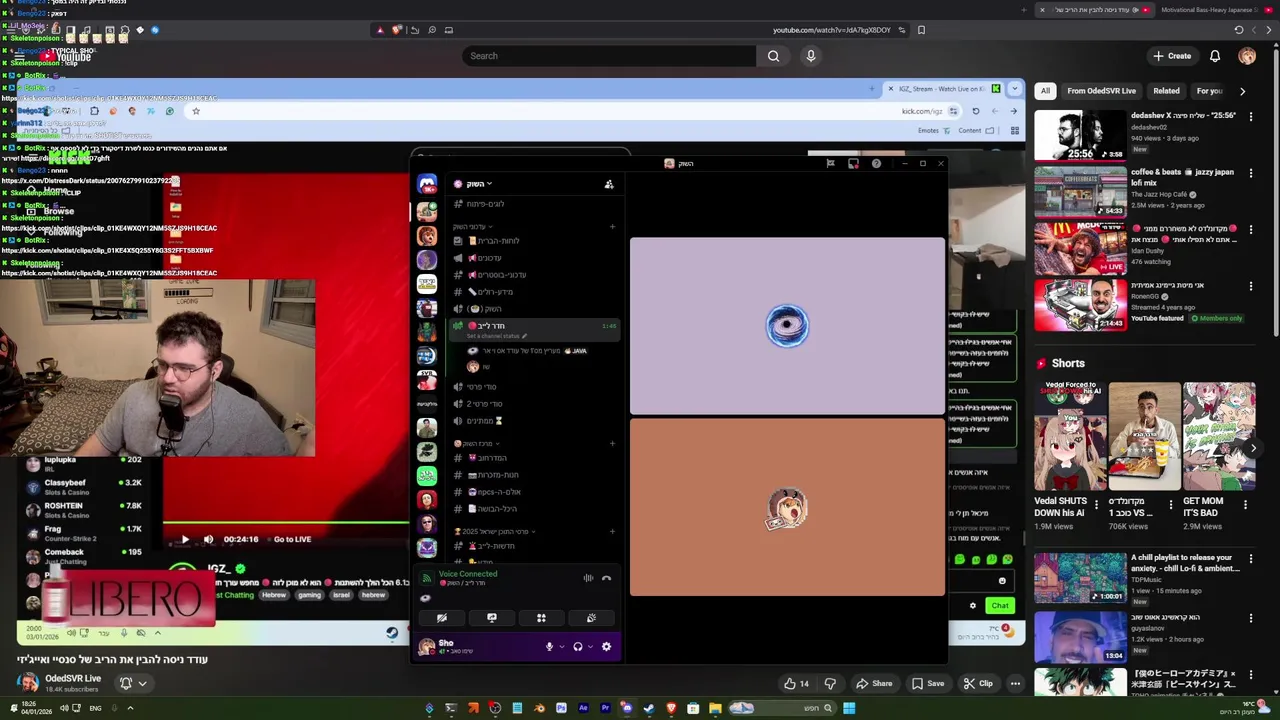Dislike the YouTube video
The height and width of the screenshot is (720, 1280).
pos(830,684)
